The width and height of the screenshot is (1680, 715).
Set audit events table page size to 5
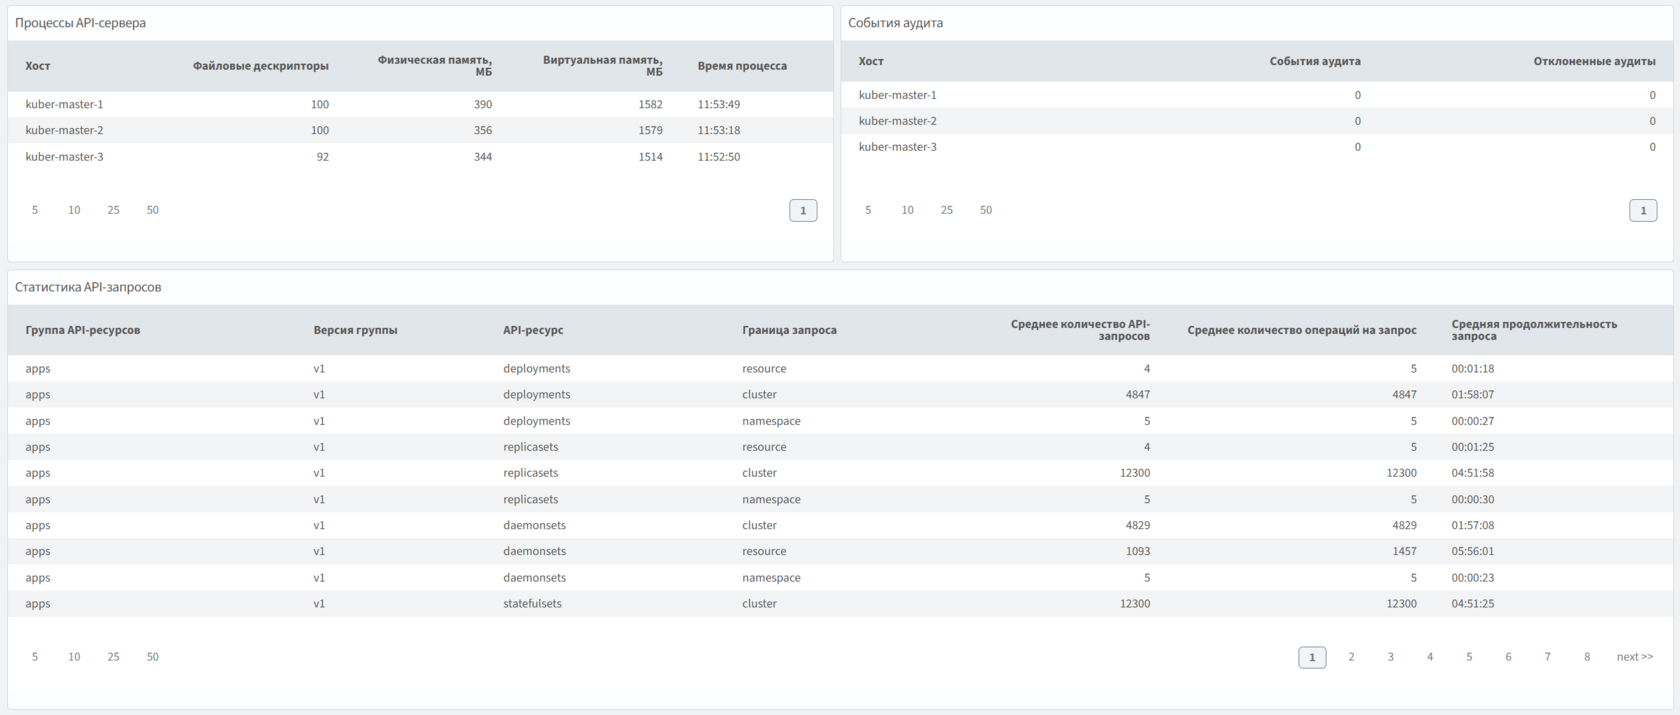[x=868, y=210]
